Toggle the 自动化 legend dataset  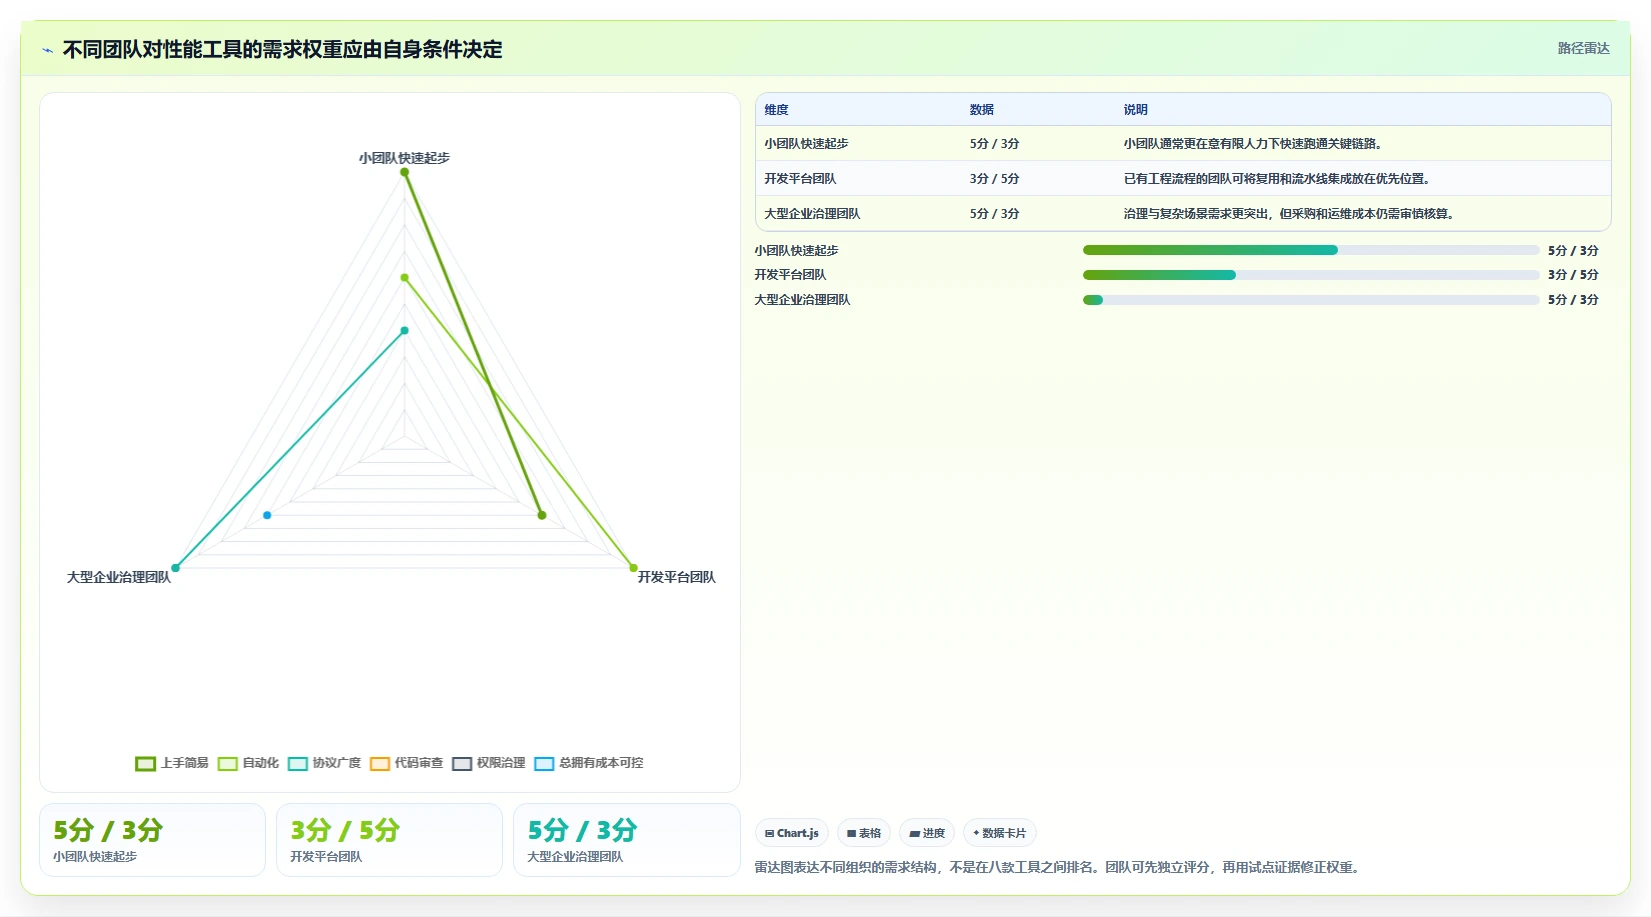(x=248, y=763)
